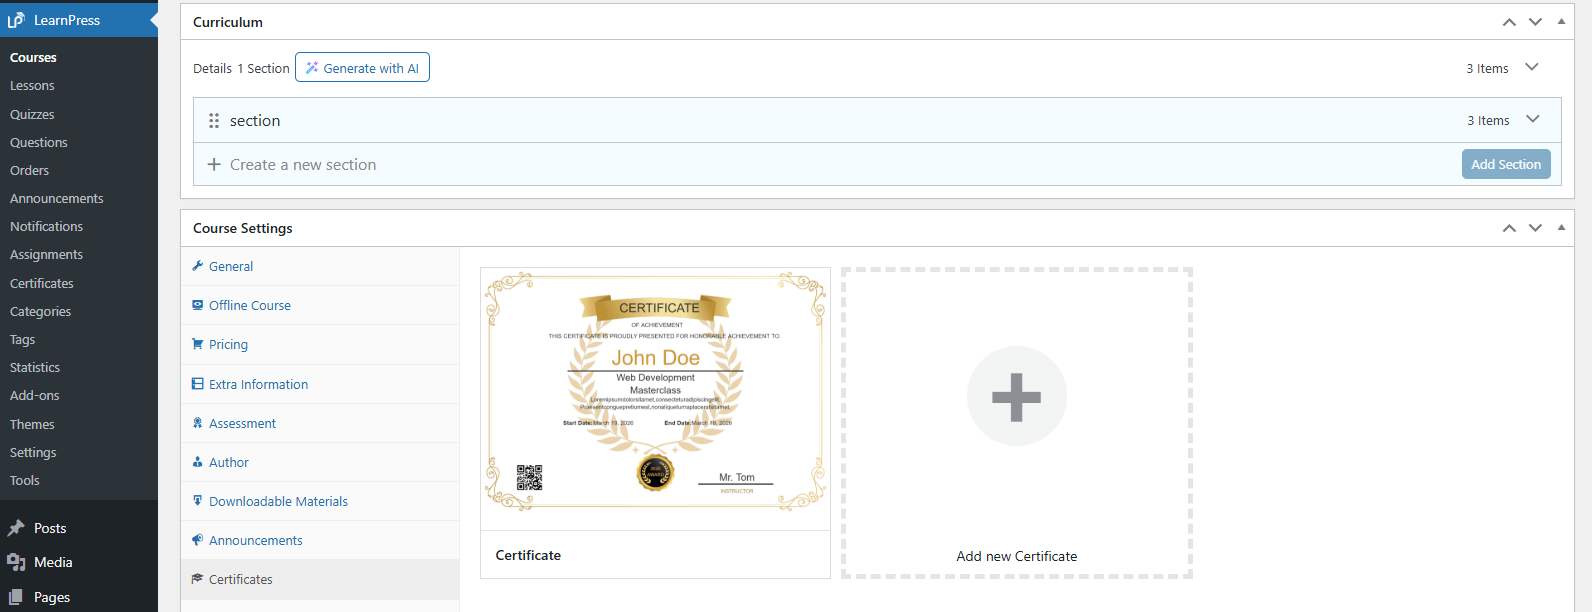Screen dimensions: 1592x612
Task: Click the section drag handle icon
Action: click(214, 121)
